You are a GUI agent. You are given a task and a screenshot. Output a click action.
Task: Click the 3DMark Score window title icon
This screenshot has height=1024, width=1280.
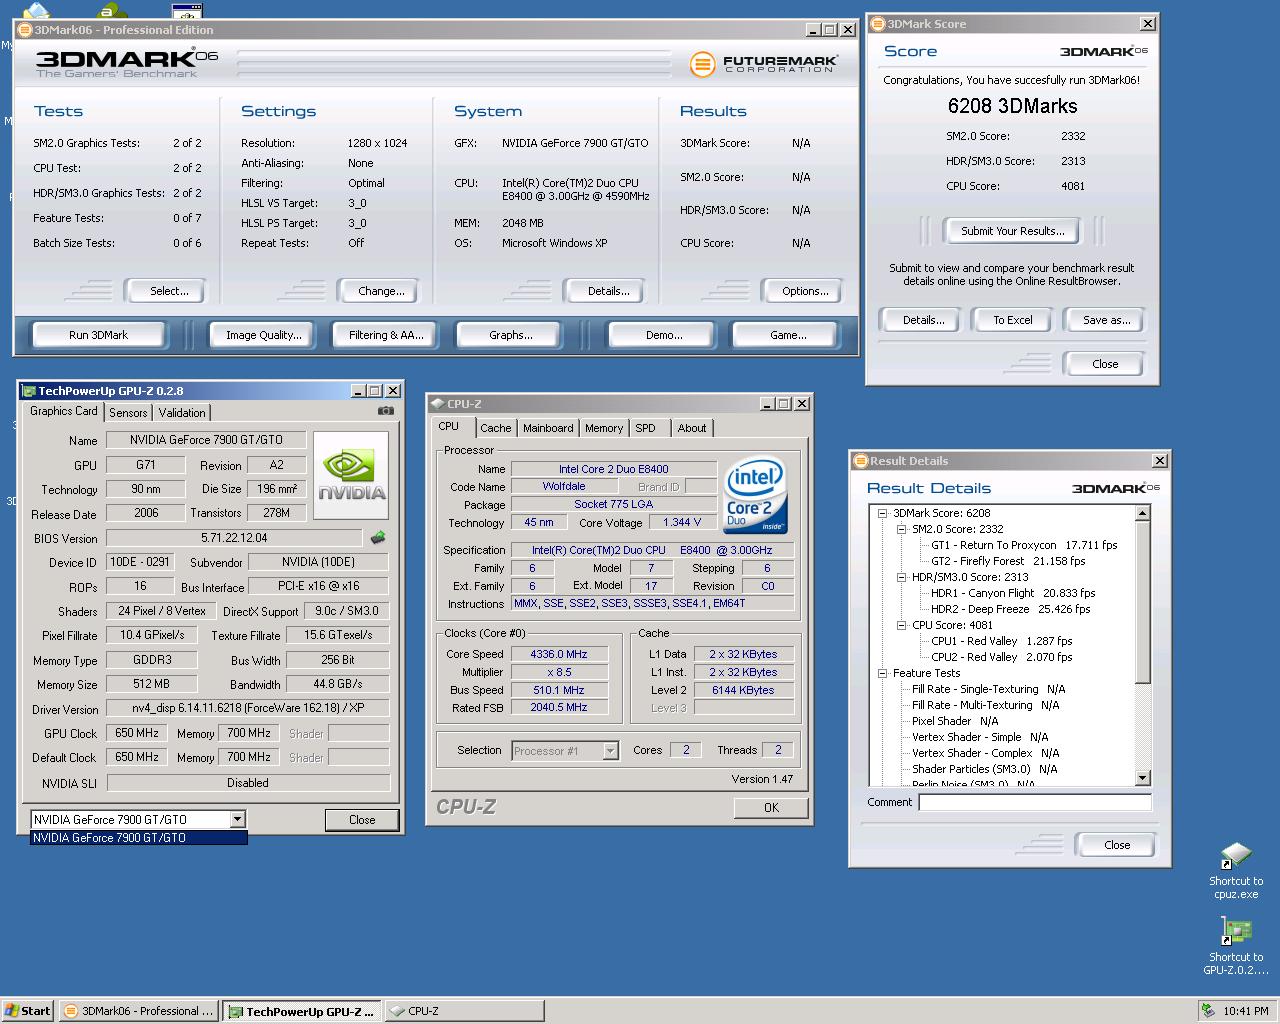click(x=877, y=24)
